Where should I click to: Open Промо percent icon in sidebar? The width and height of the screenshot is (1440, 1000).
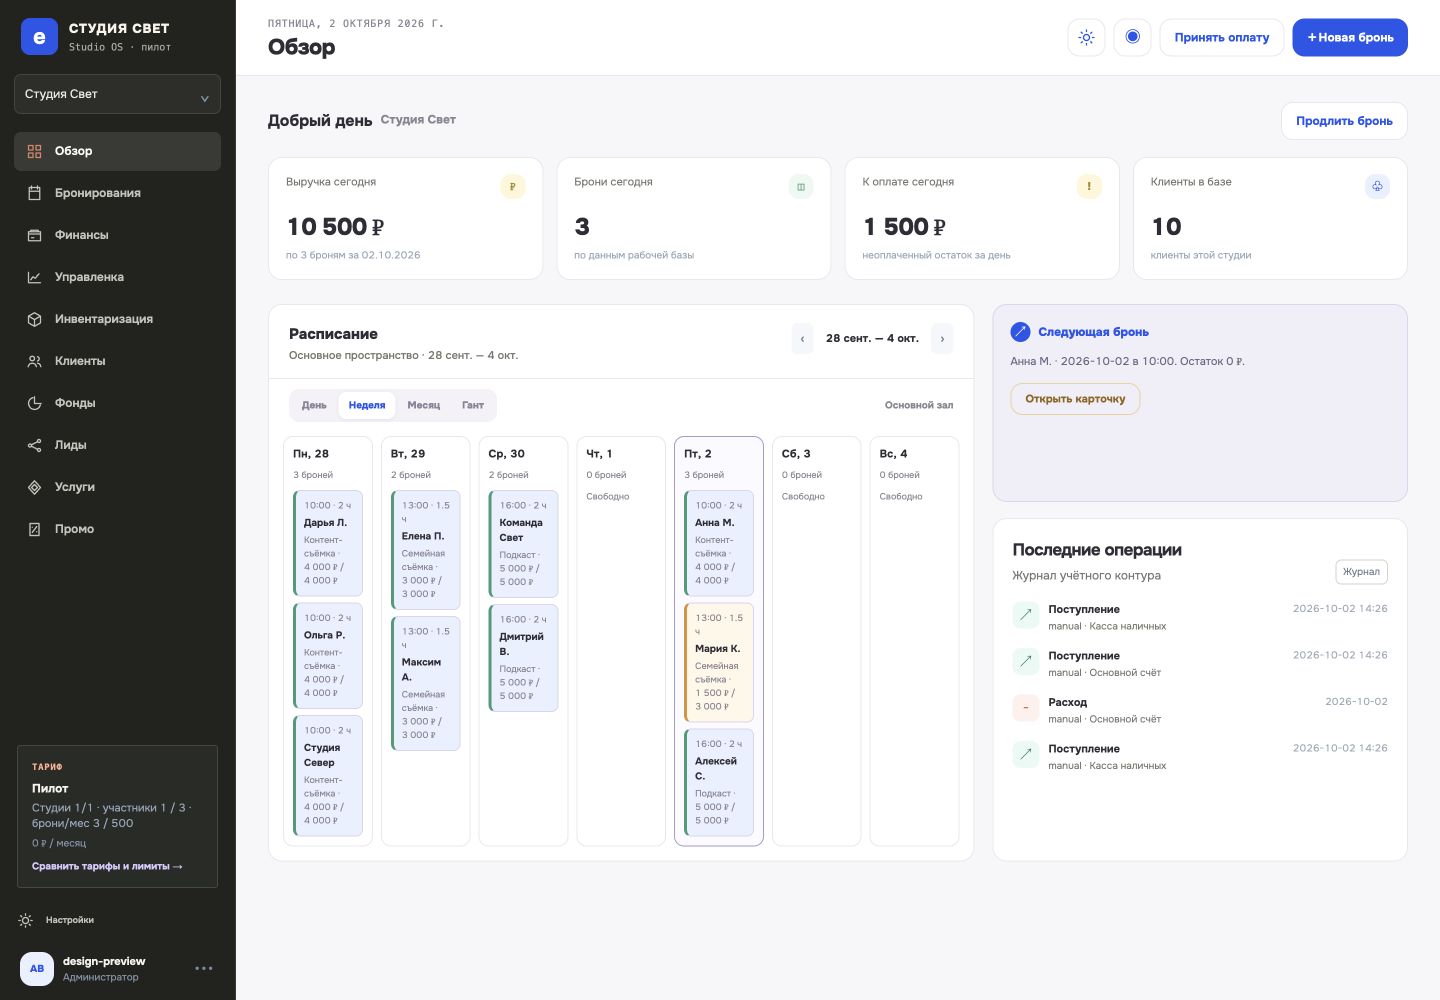point(35,529)
